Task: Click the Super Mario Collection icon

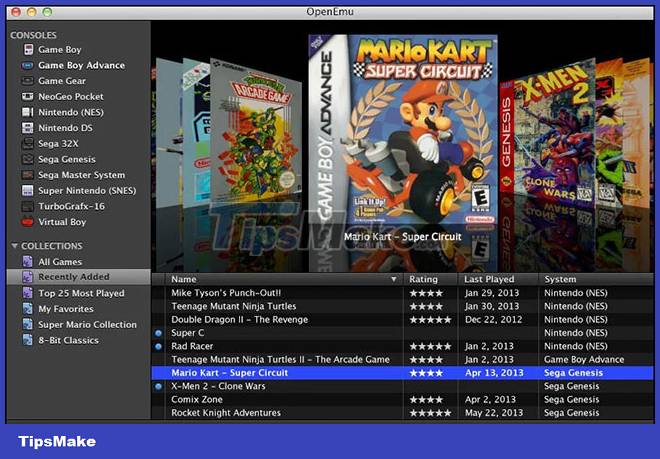Action: click(x=27, y=325)
